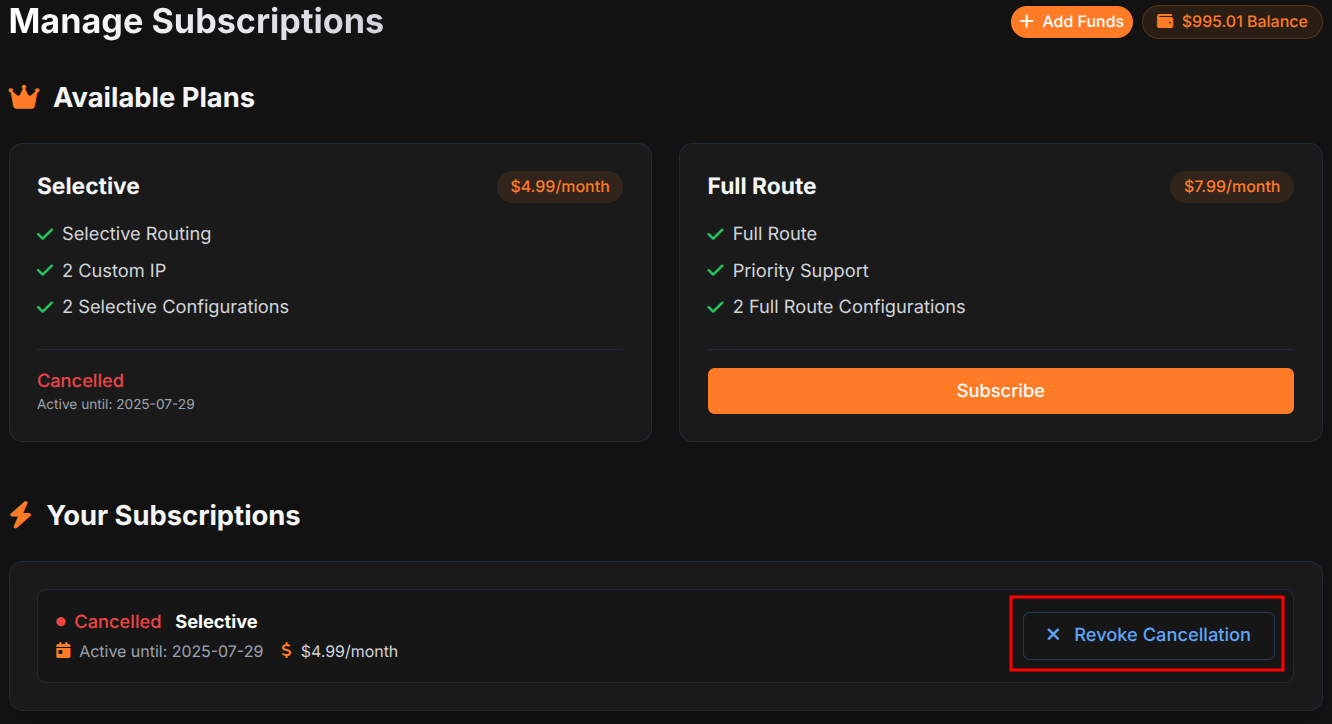Click the lightning bolt icon by Your Subscriptions

pyautogui.click(x=21, y=515)
